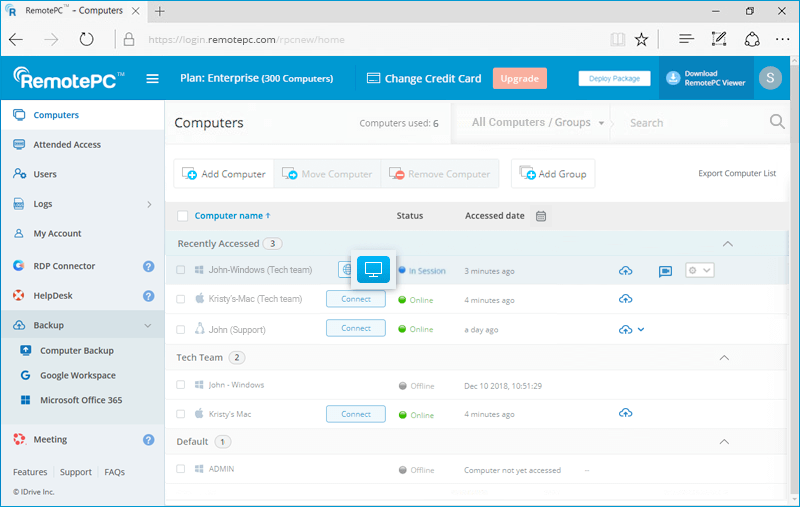The width and height of the screenshot is (800, 507).
Task: Click the Export Computer List link
Action: 736,174
